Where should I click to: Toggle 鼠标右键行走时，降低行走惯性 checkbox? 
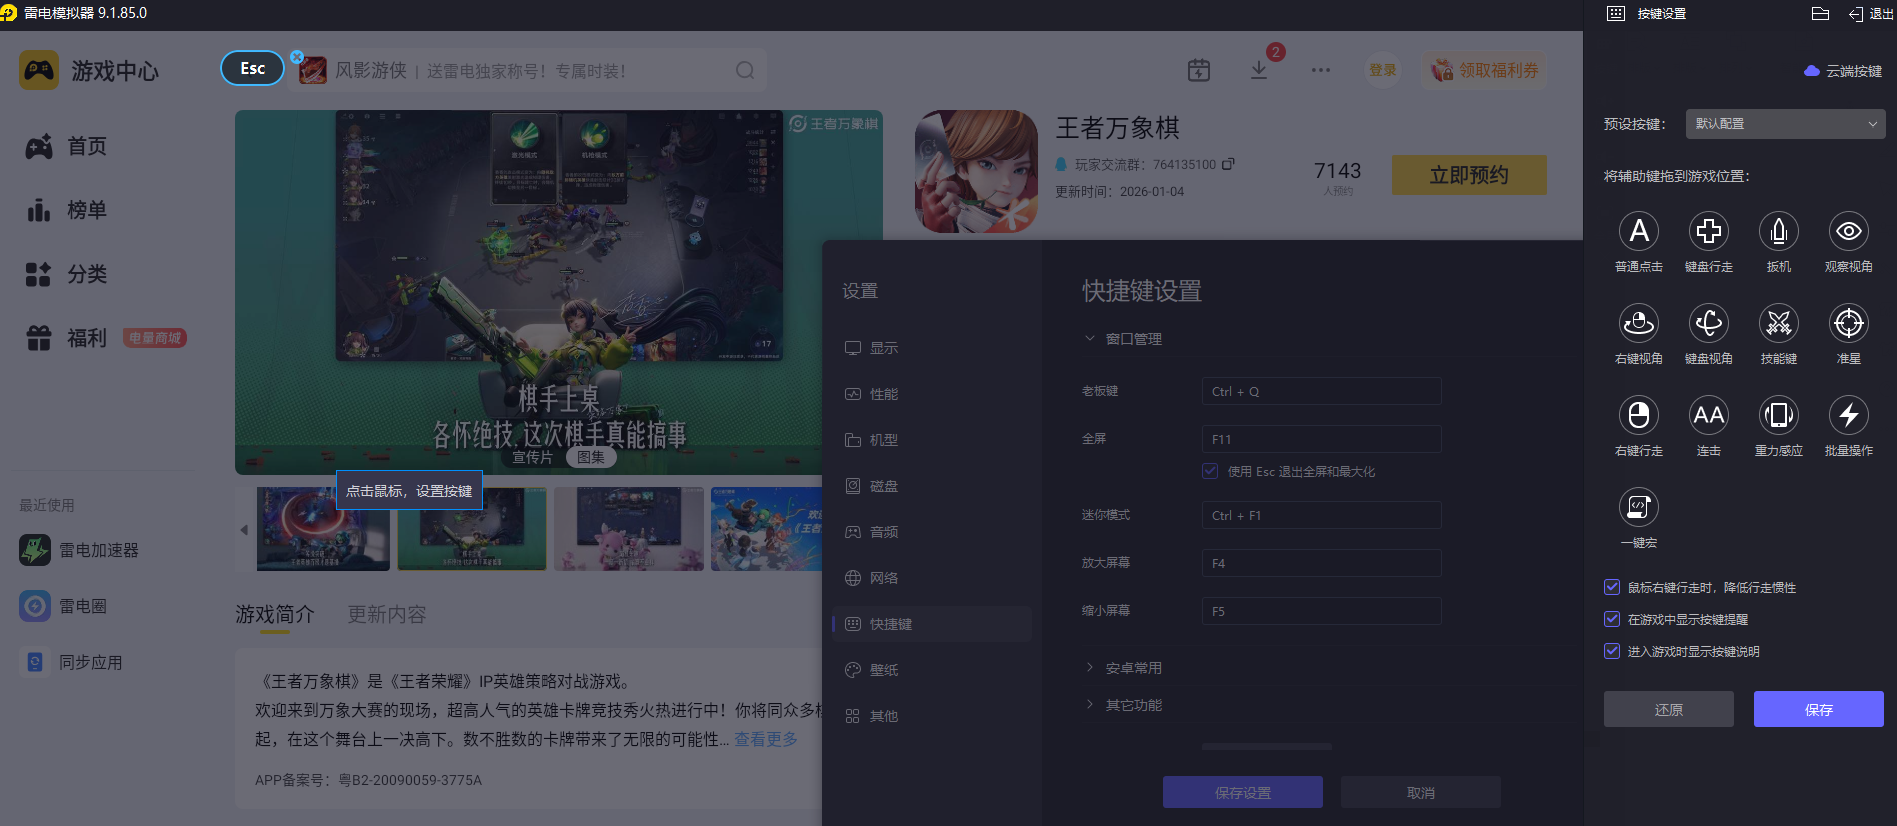coord(1611,587)
